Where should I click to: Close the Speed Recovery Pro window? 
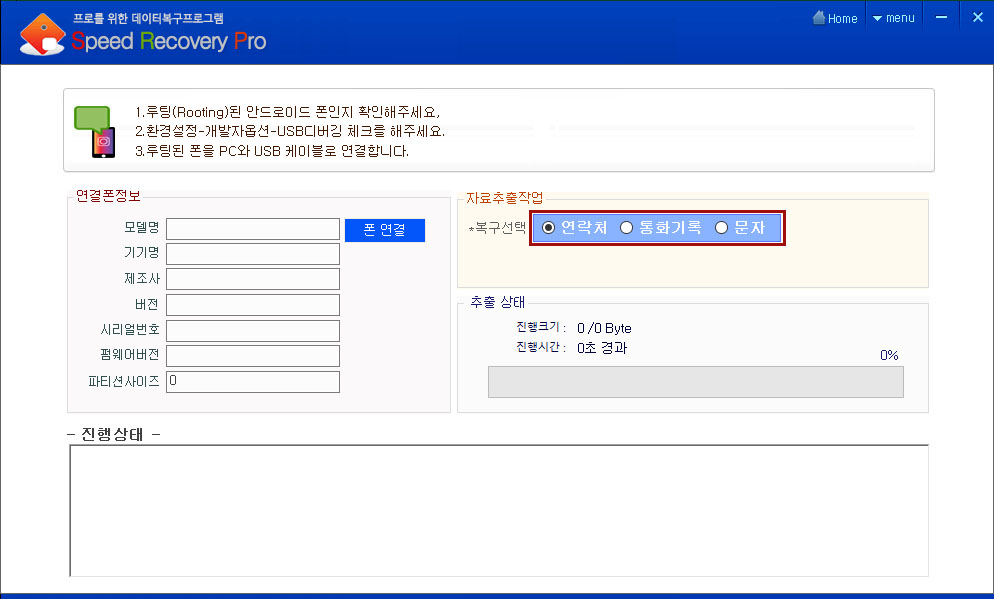click(977, 17)
